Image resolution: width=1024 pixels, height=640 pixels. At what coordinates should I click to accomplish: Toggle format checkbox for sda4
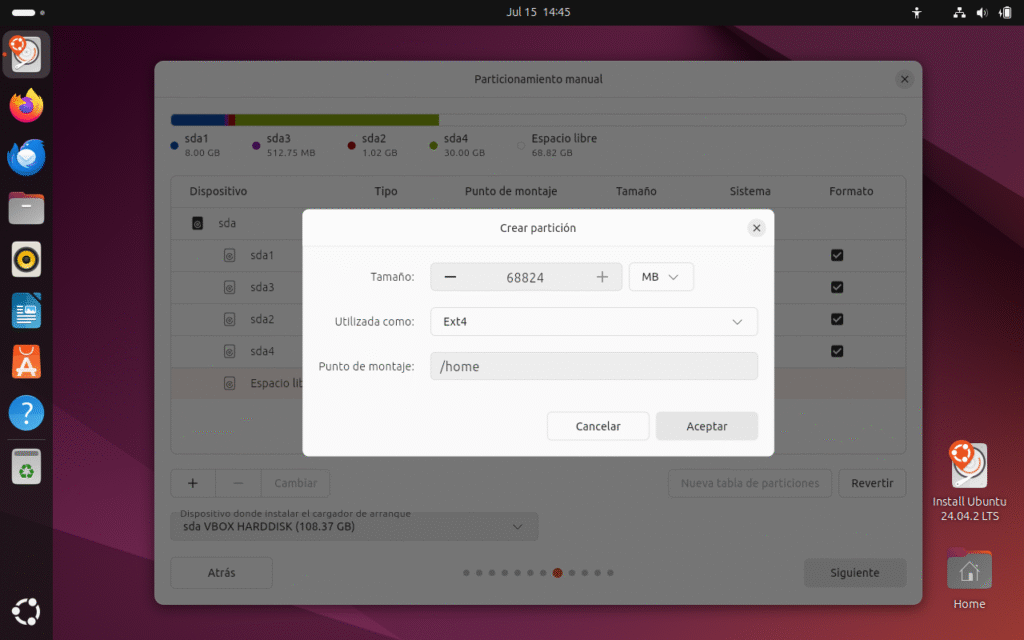pos(837,351)
